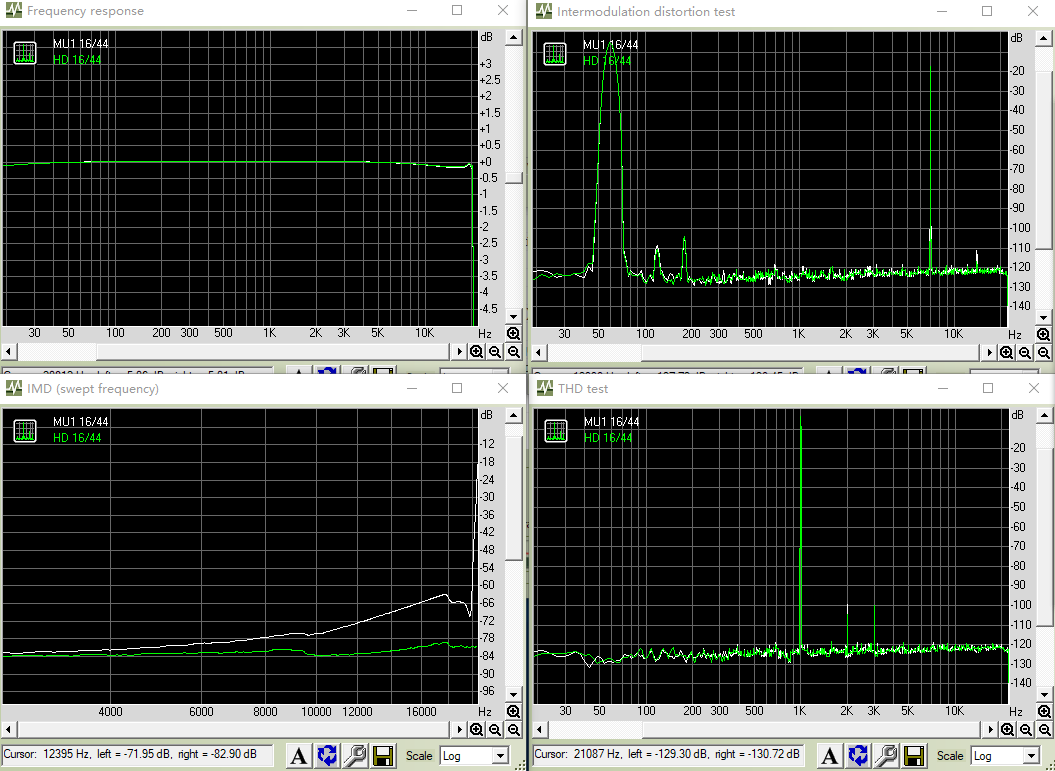Click the zoom icon beside Hz in Frequency response

pyautogui.click(x=513, y=333)
